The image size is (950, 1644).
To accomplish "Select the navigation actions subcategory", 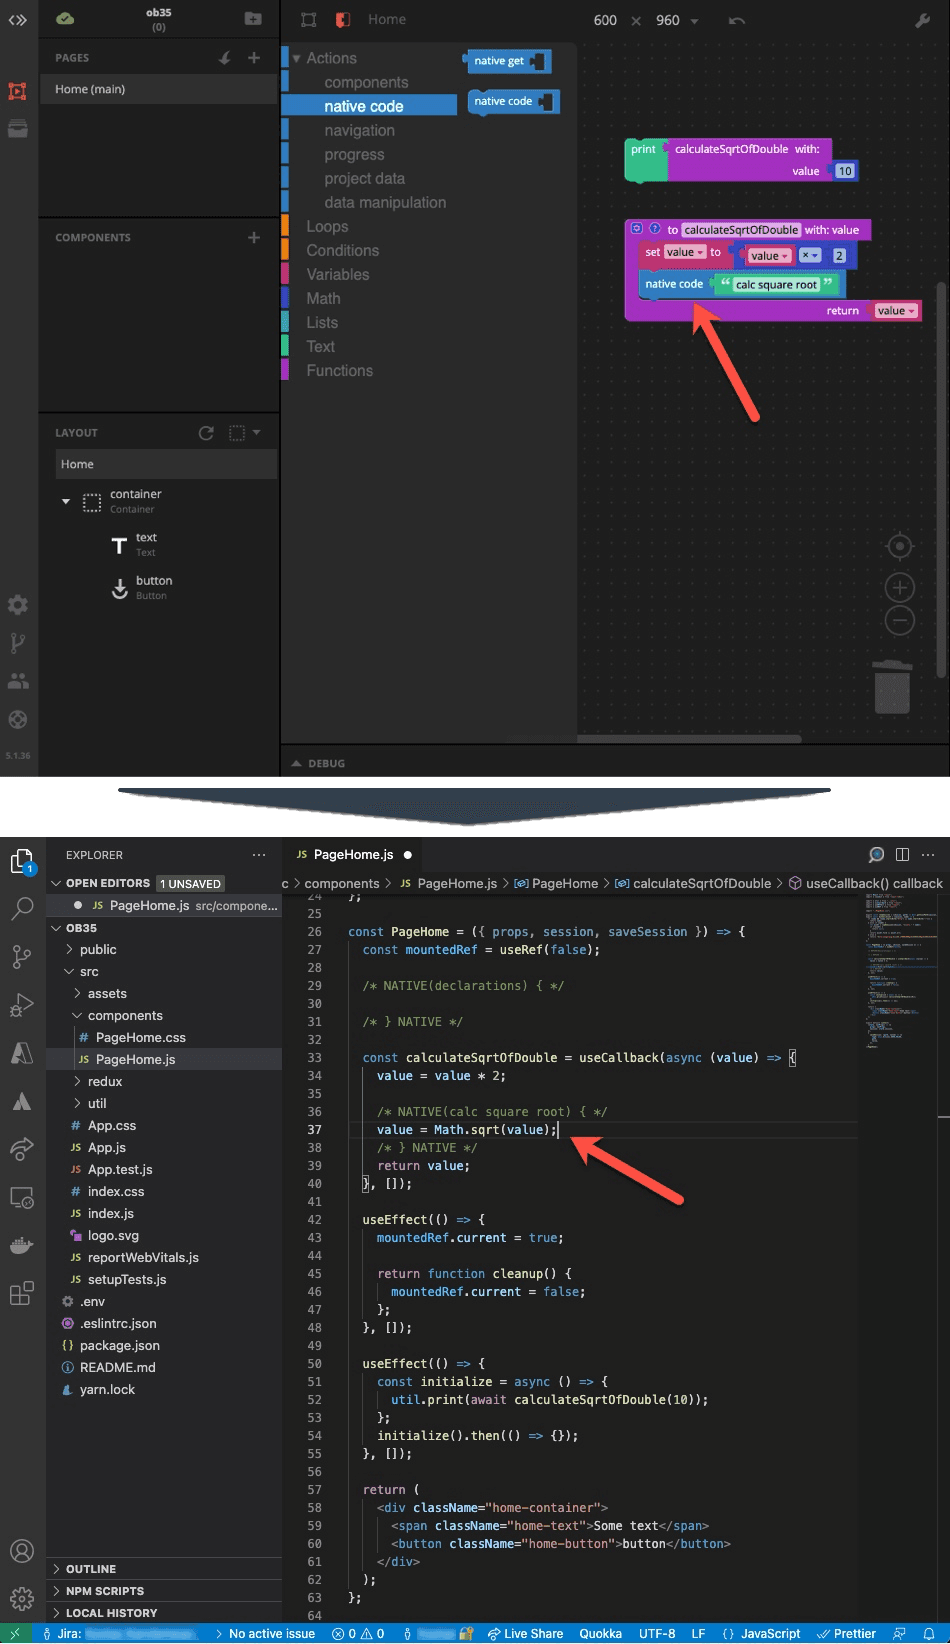I will (359, 131).
